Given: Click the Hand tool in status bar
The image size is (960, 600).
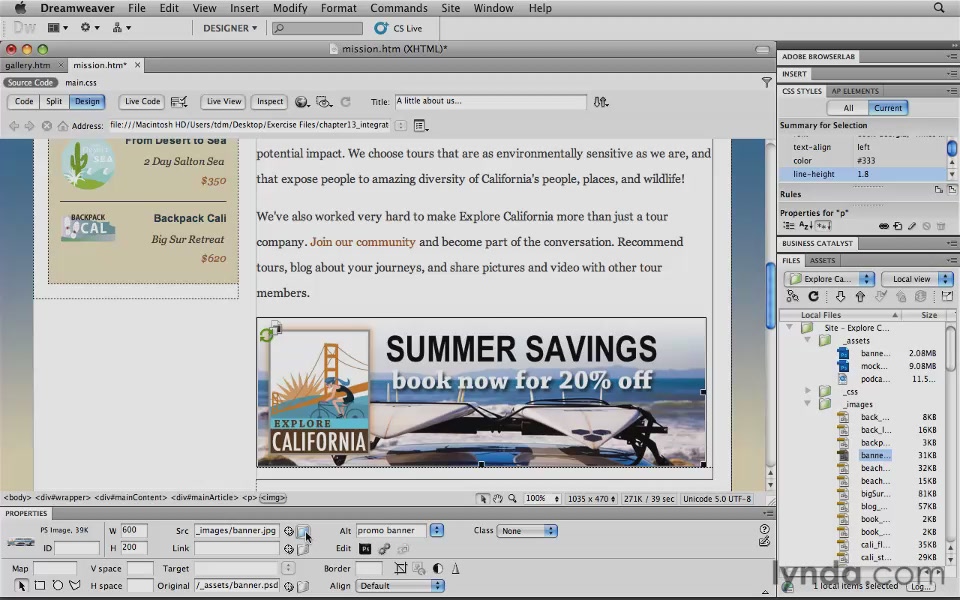Looking at the screenshot, I should pyautogui.click(x=498, y=498).
